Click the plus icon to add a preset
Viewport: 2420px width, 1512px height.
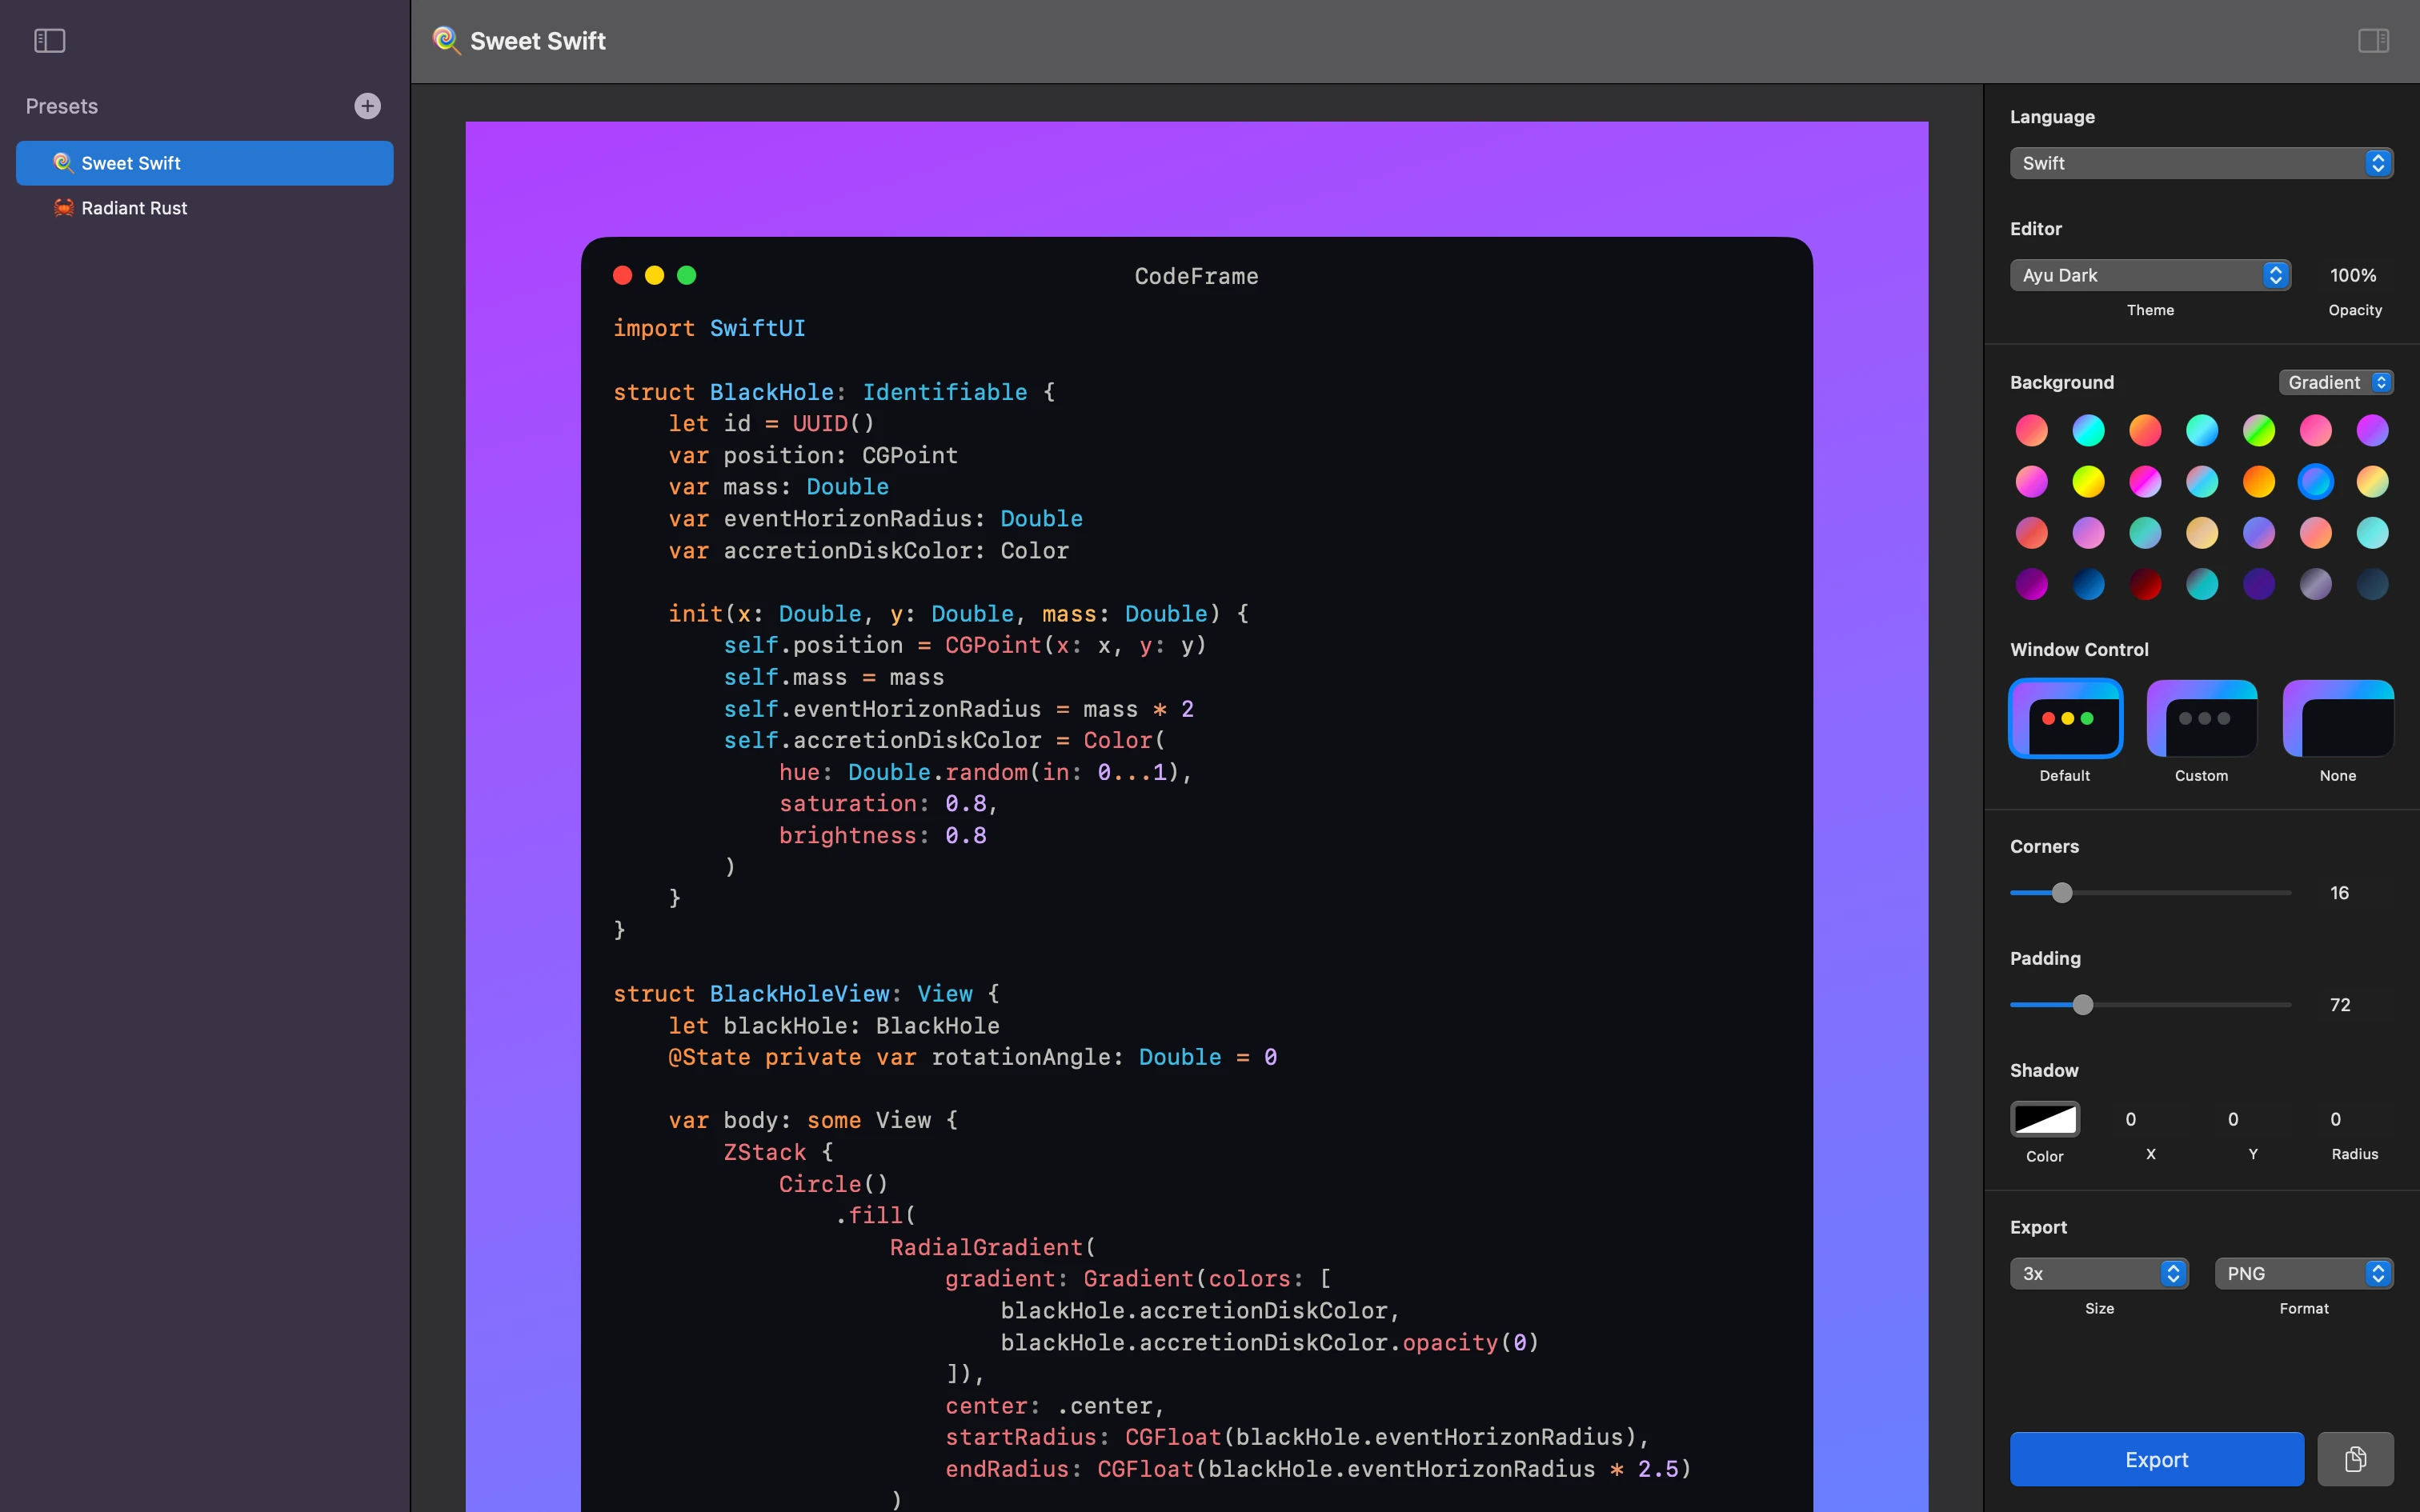click(x=367, y=106)
